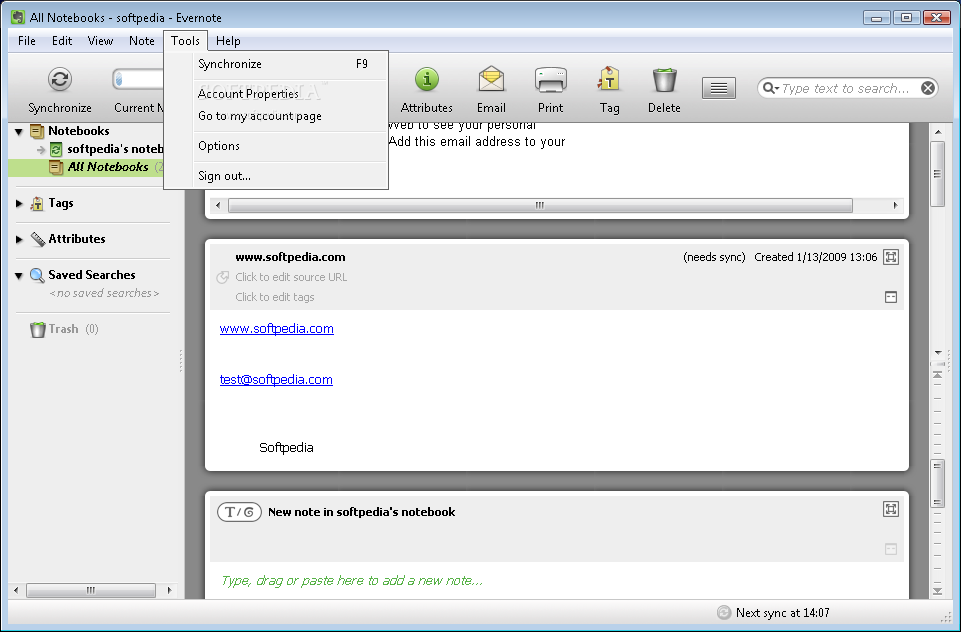The width and height of the screenshot is (961, 632).
Task: Jump to bottom with the time band end arrow
Action: tap(937, 591)
